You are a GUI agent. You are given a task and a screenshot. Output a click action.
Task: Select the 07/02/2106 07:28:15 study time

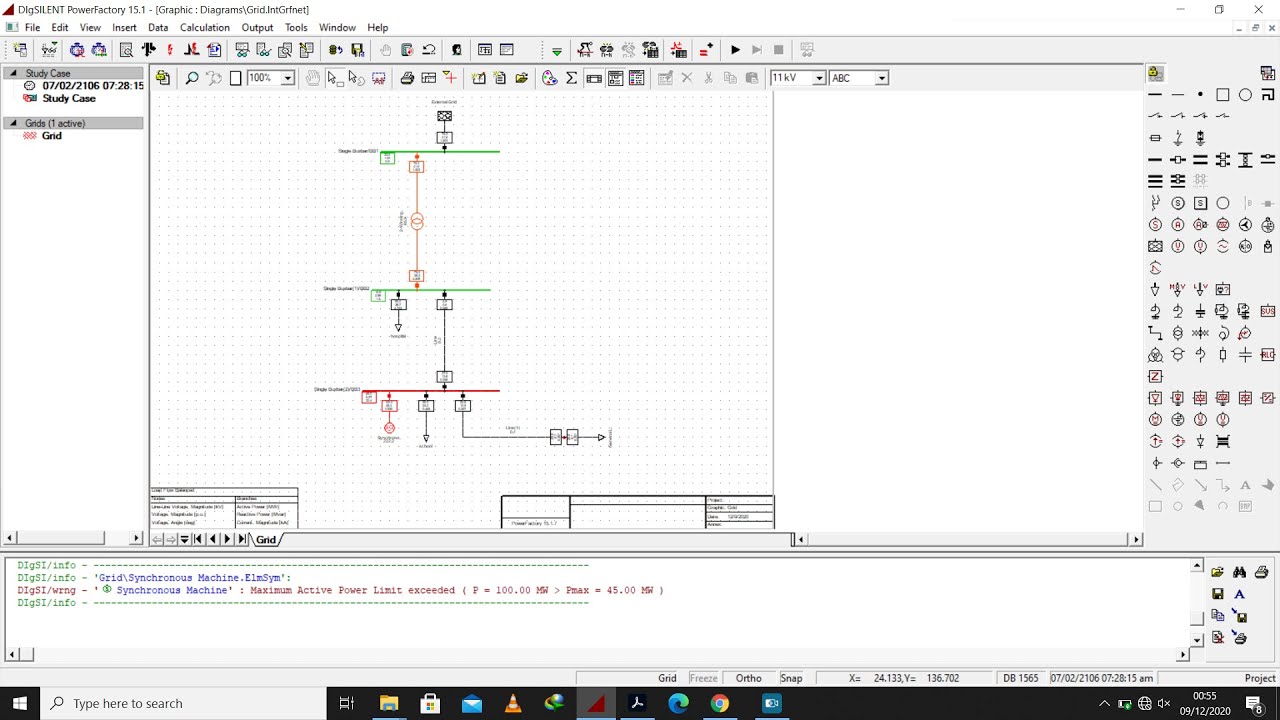(93, 86)
